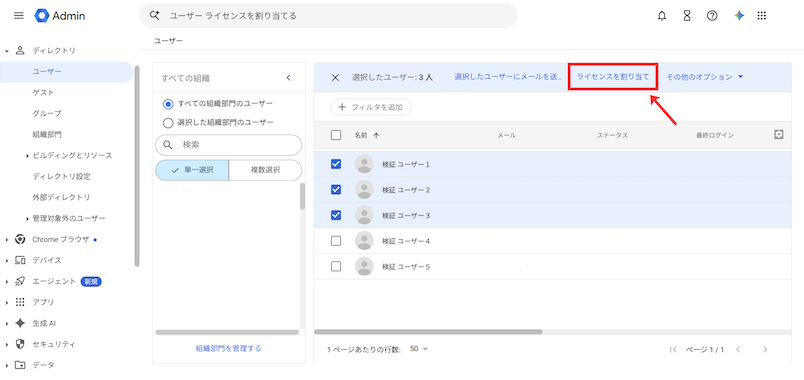Select 選択した組織部門のユーザー radio
The image size is (804, 380).
[x=168, y=123]
